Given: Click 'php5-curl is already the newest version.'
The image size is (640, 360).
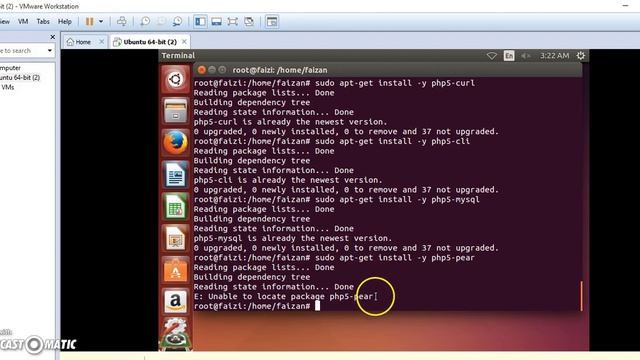Looking at the screenshot, I should 290,122.
